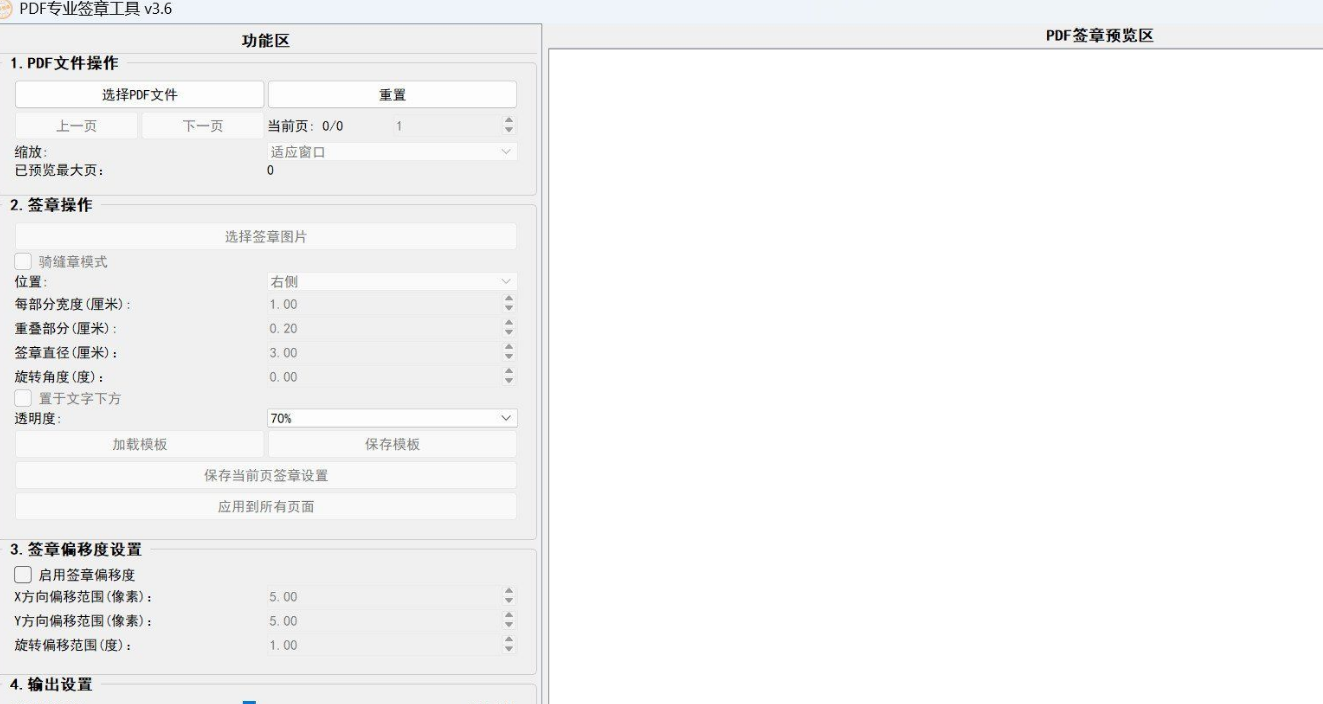Click down arrow of 重叠部分 spinner
The height and width of the screenshot is (704, 1323).
[x=508, y=333]
